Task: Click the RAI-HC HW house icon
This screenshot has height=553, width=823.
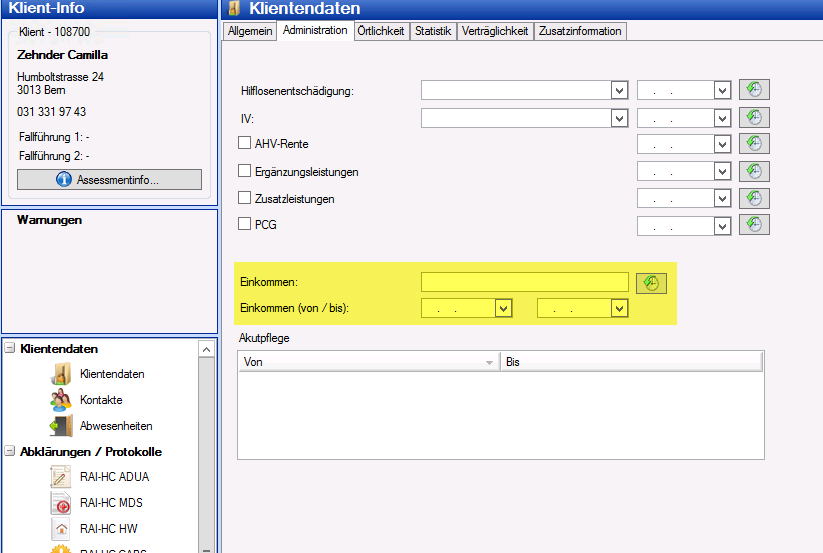Action: (x=61, y=528)
